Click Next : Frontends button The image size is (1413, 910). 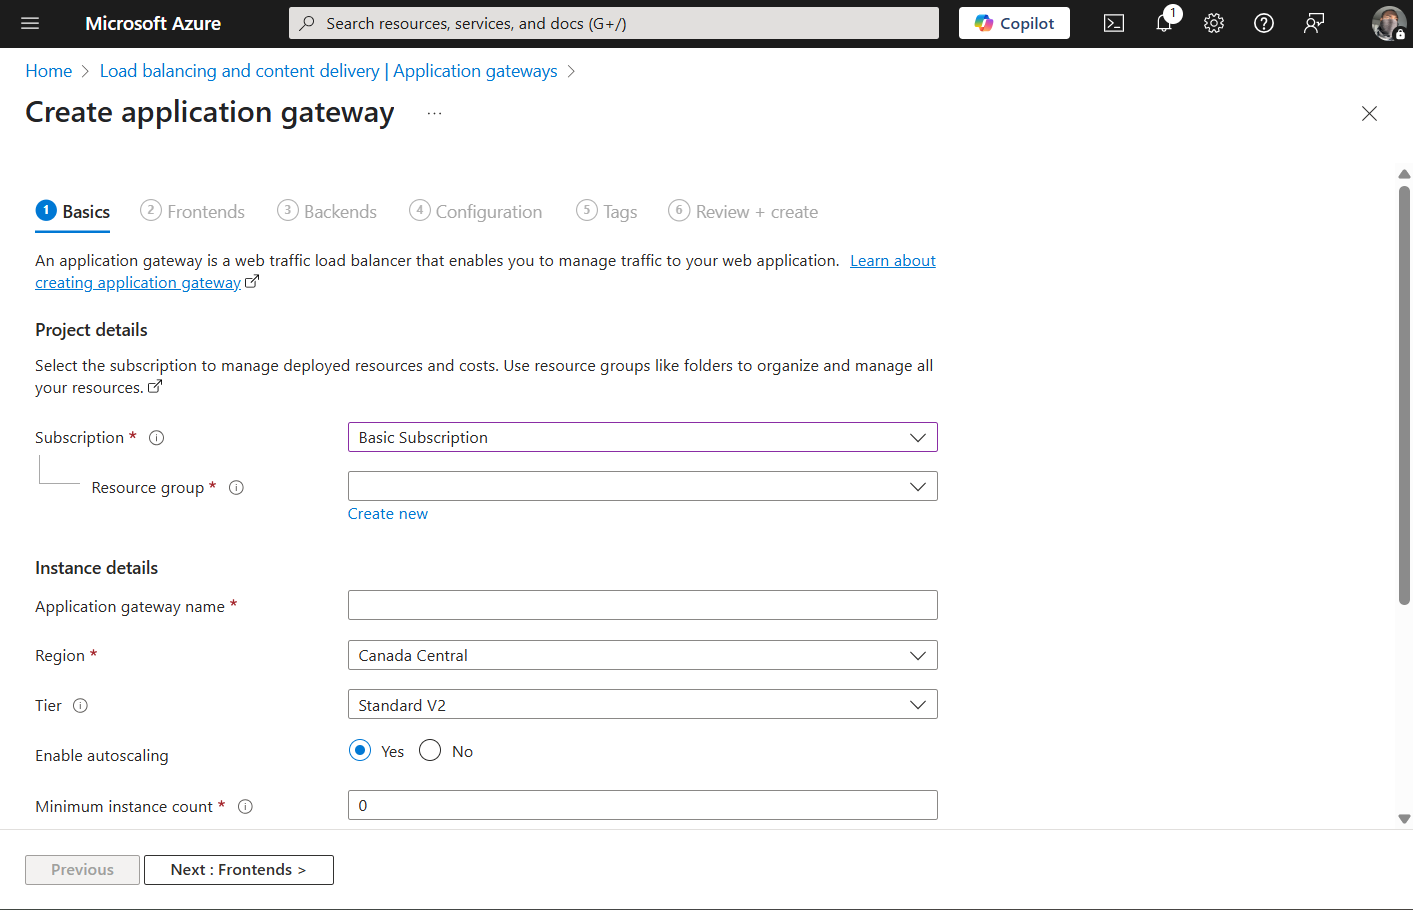tap(239, 870)
